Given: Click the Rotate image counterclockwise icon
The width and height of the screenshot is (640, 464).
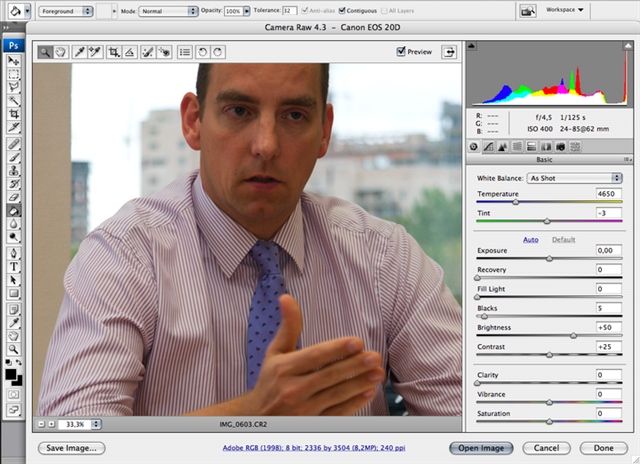Looking at the screenshot, I should 202,51.
